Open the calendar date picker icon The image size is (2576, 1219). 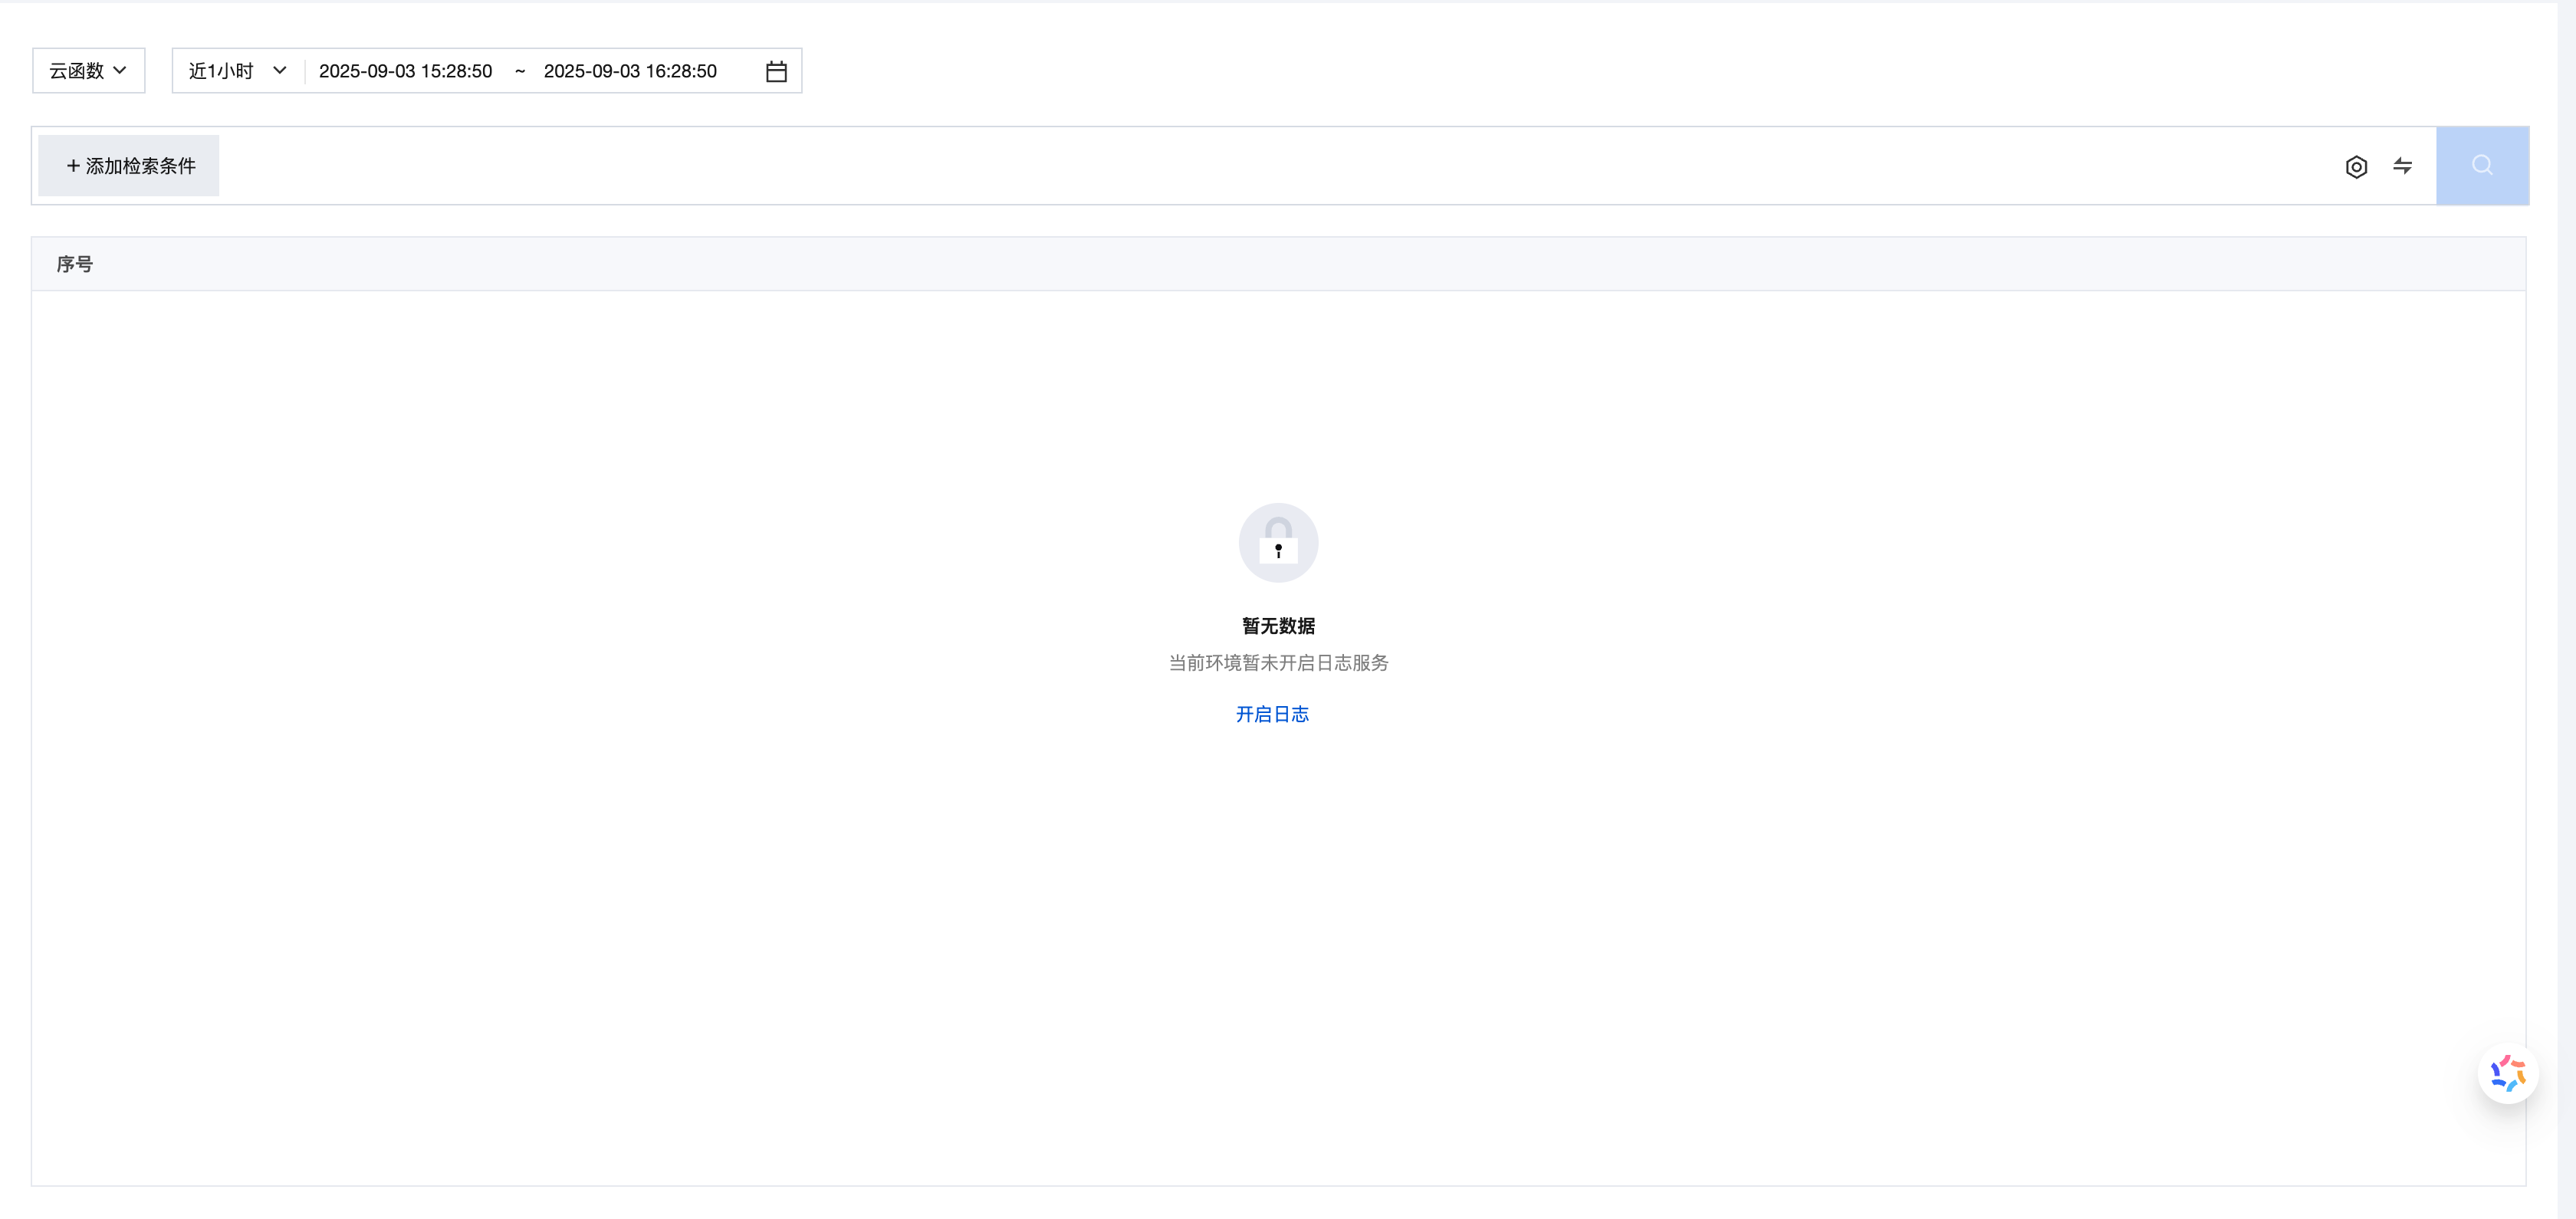coord(776,72)
